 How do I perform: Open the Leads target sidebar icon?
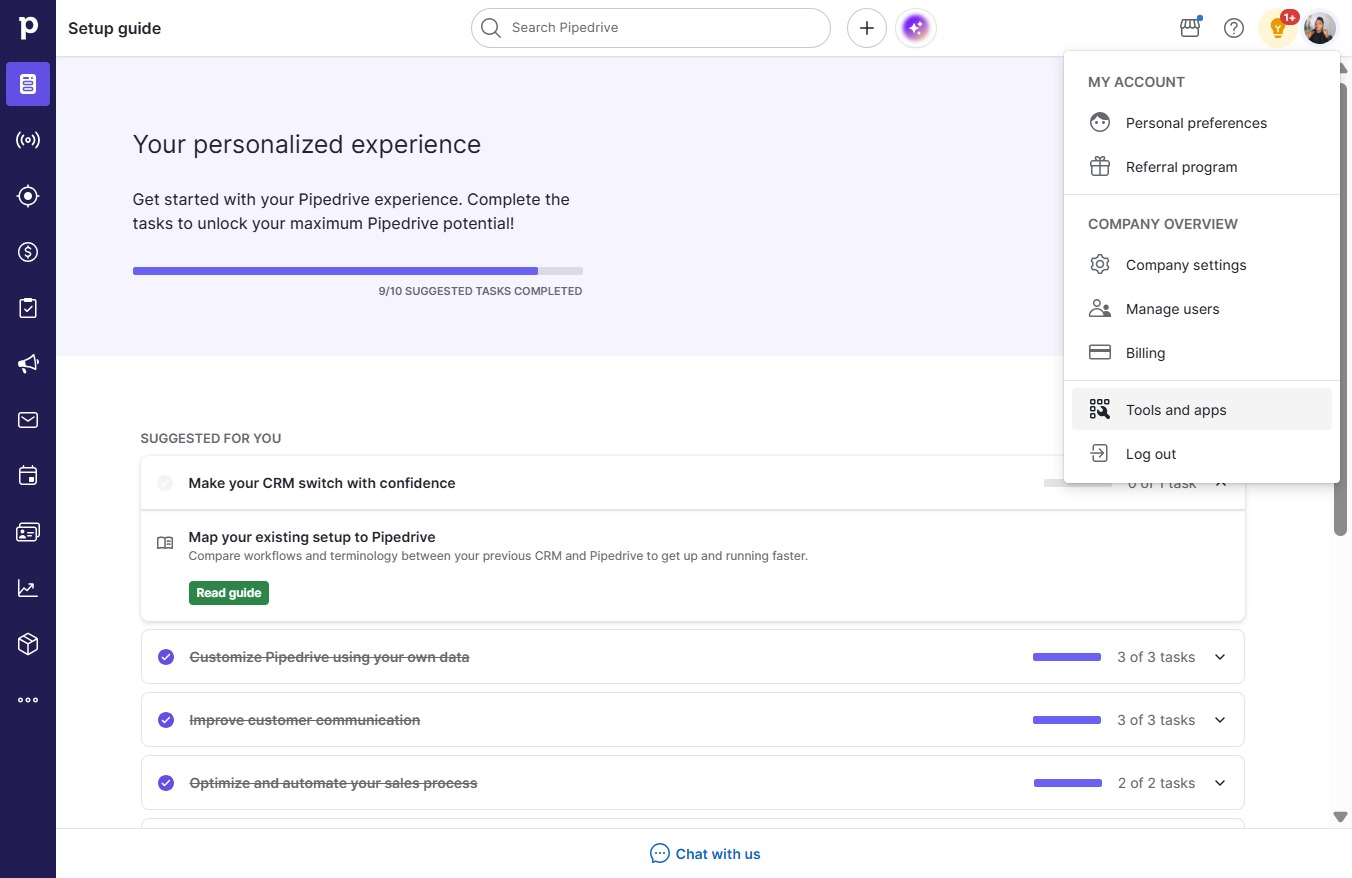click(28, 196)
